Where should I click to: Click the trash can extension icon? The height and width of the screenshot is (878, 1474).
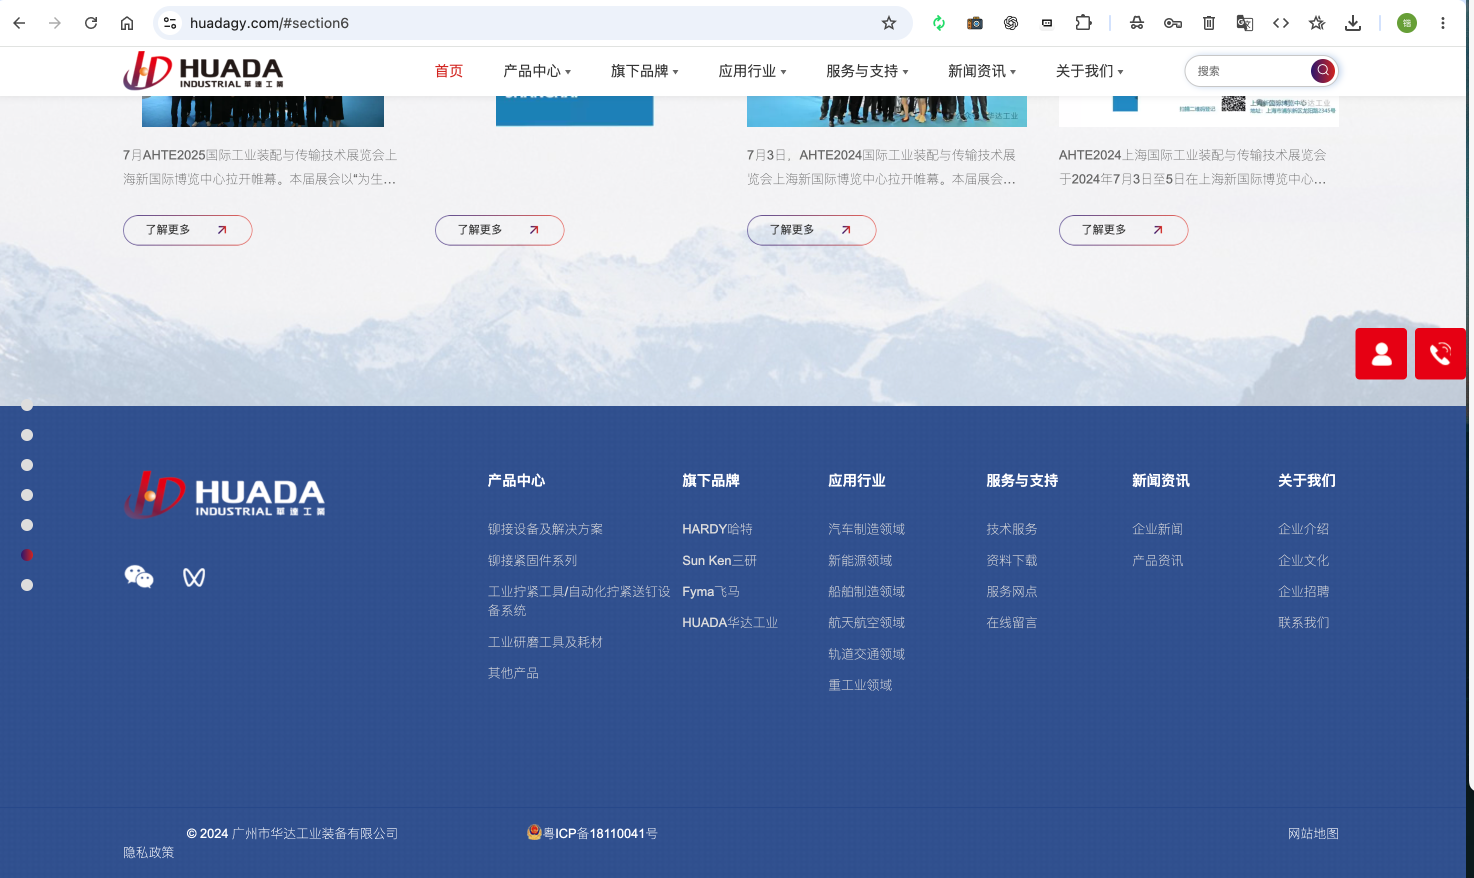(1209, 23)
